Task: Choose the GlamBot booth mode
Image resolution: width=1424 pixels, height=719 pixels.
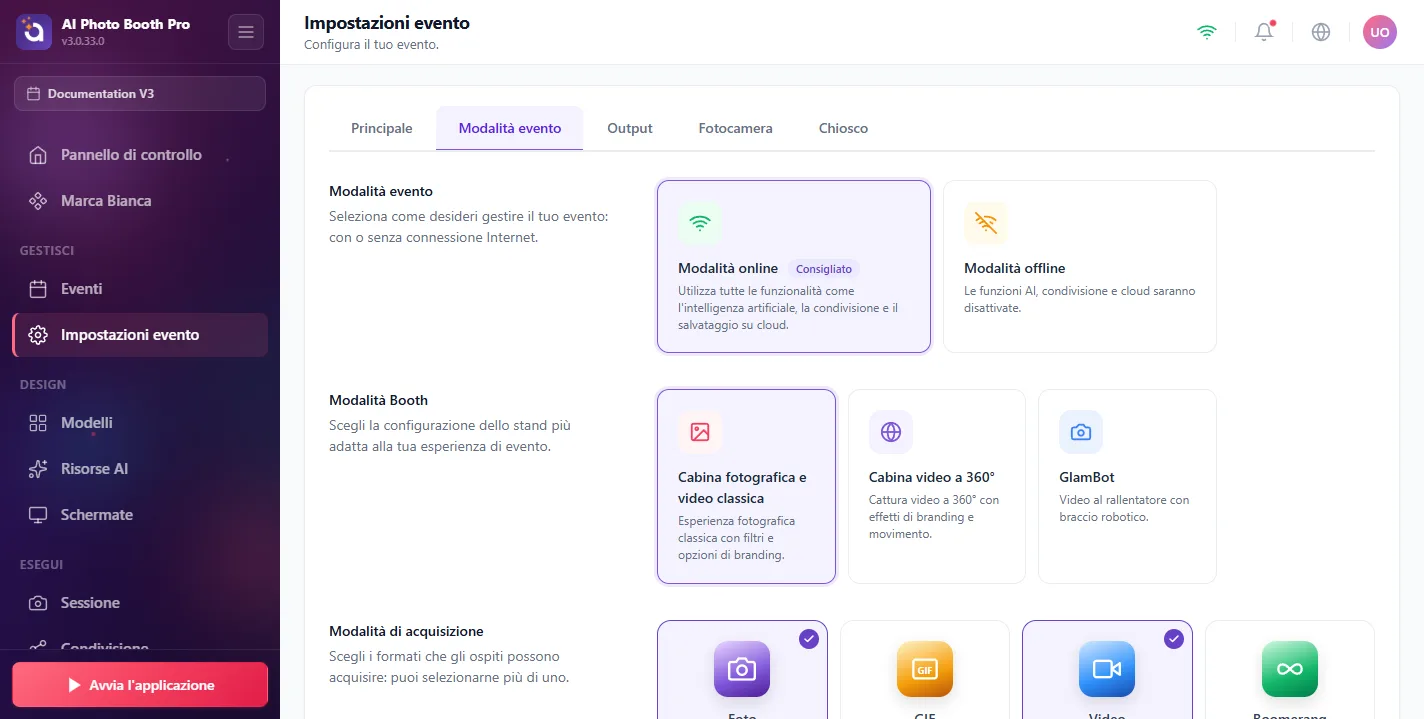Action: [1127, 486]
